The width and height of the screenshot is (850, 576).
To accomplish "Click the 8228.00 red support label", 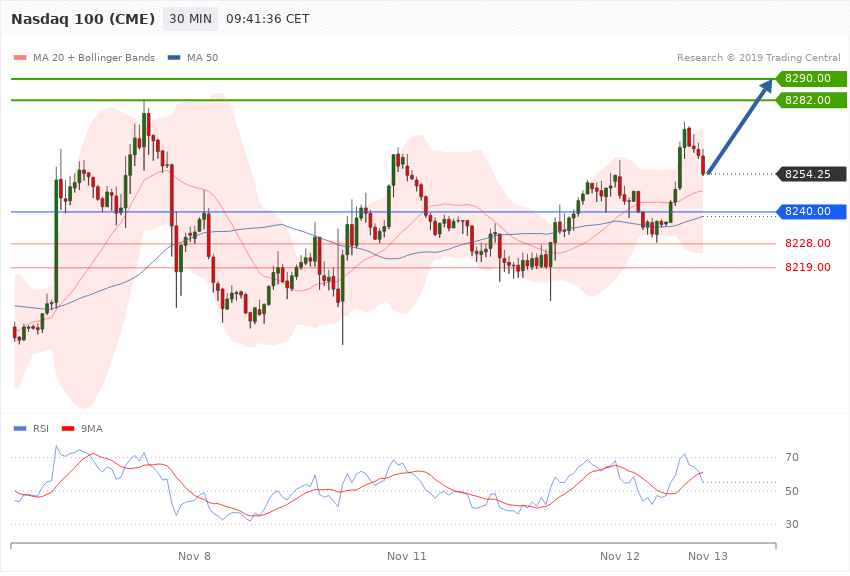I will 808,243.
